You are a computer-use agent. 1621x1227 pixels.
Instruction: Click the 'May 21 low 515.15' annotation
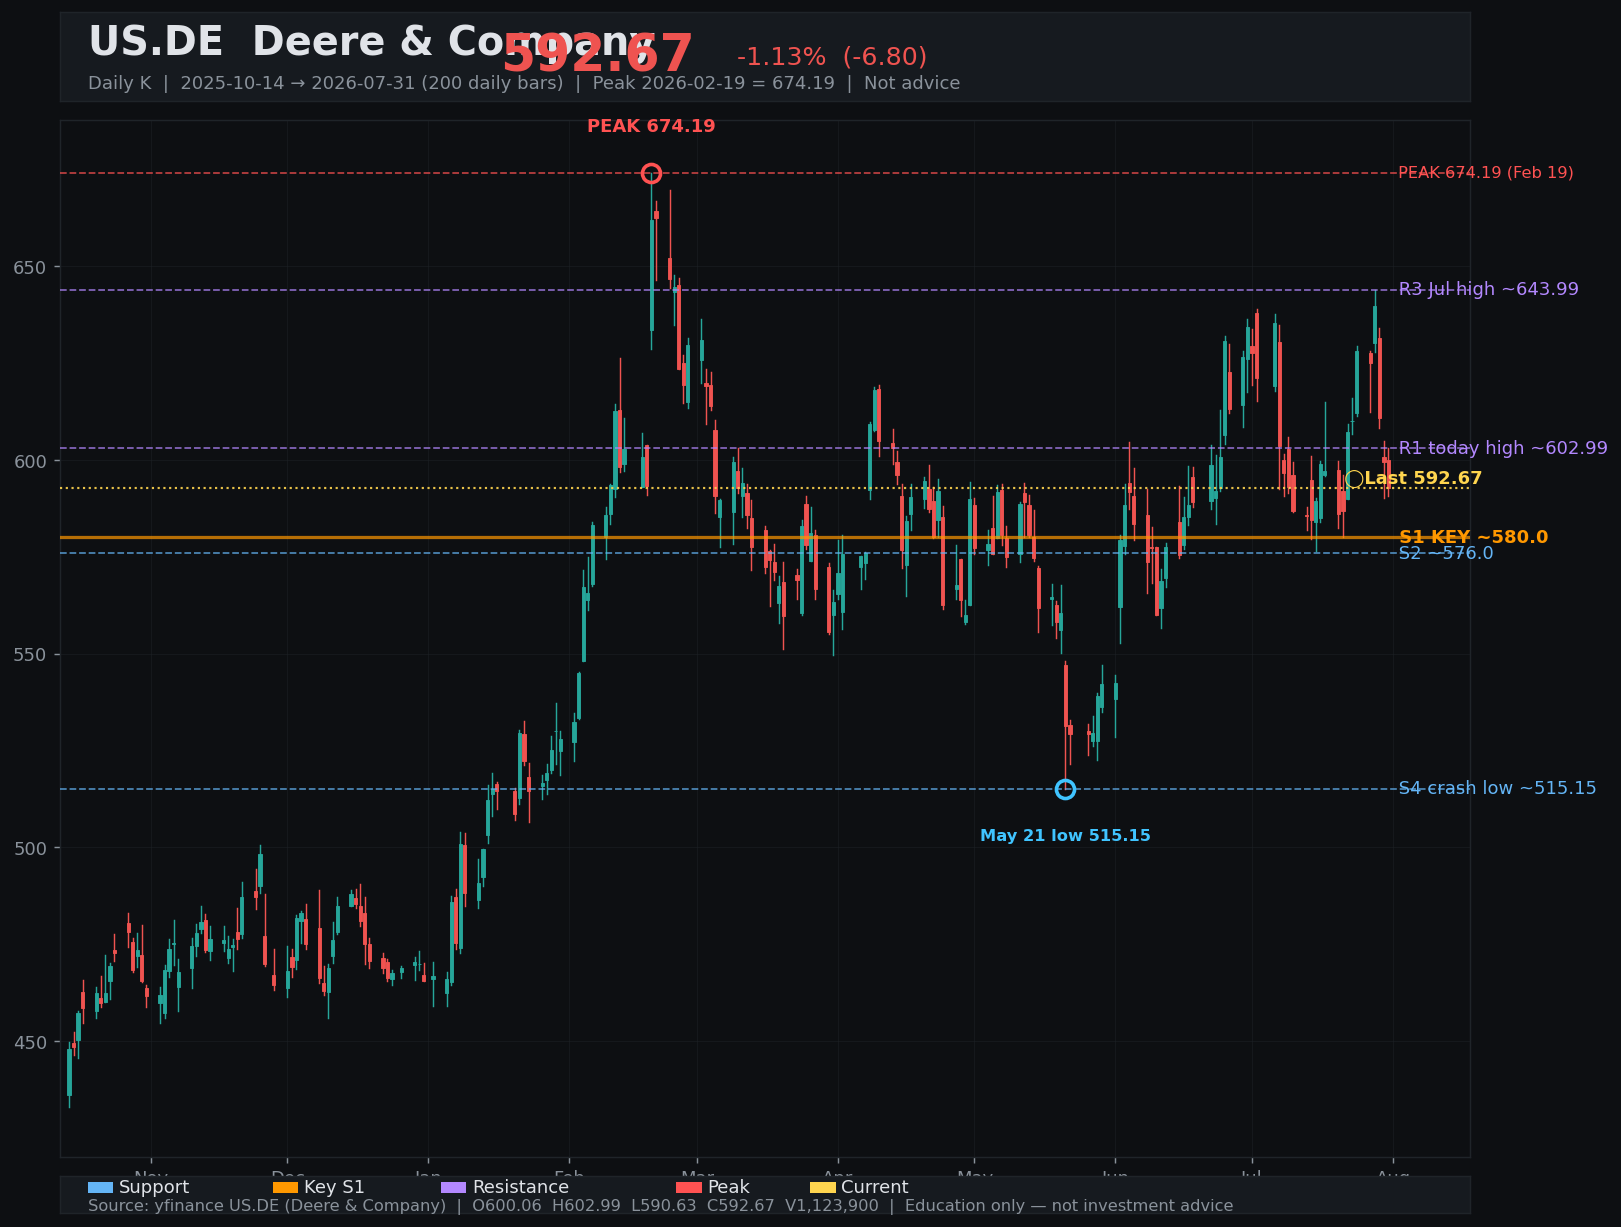point(1065,835)
